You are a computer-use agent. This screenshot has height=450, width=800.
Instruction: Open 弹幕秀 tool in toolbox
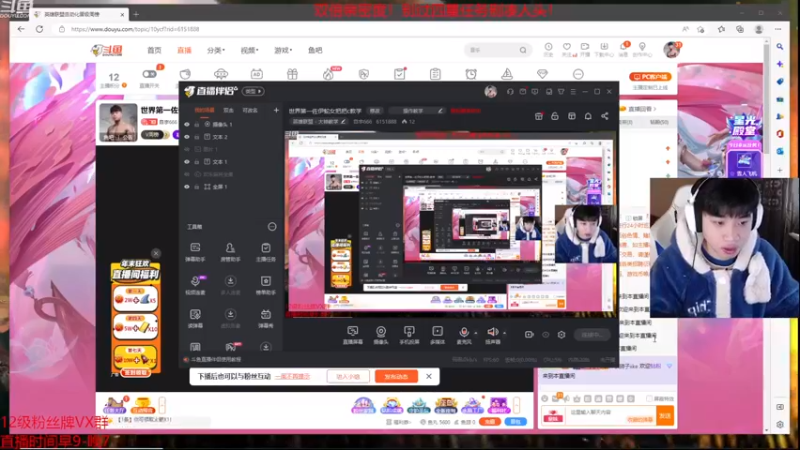click(x=265, y=318)
